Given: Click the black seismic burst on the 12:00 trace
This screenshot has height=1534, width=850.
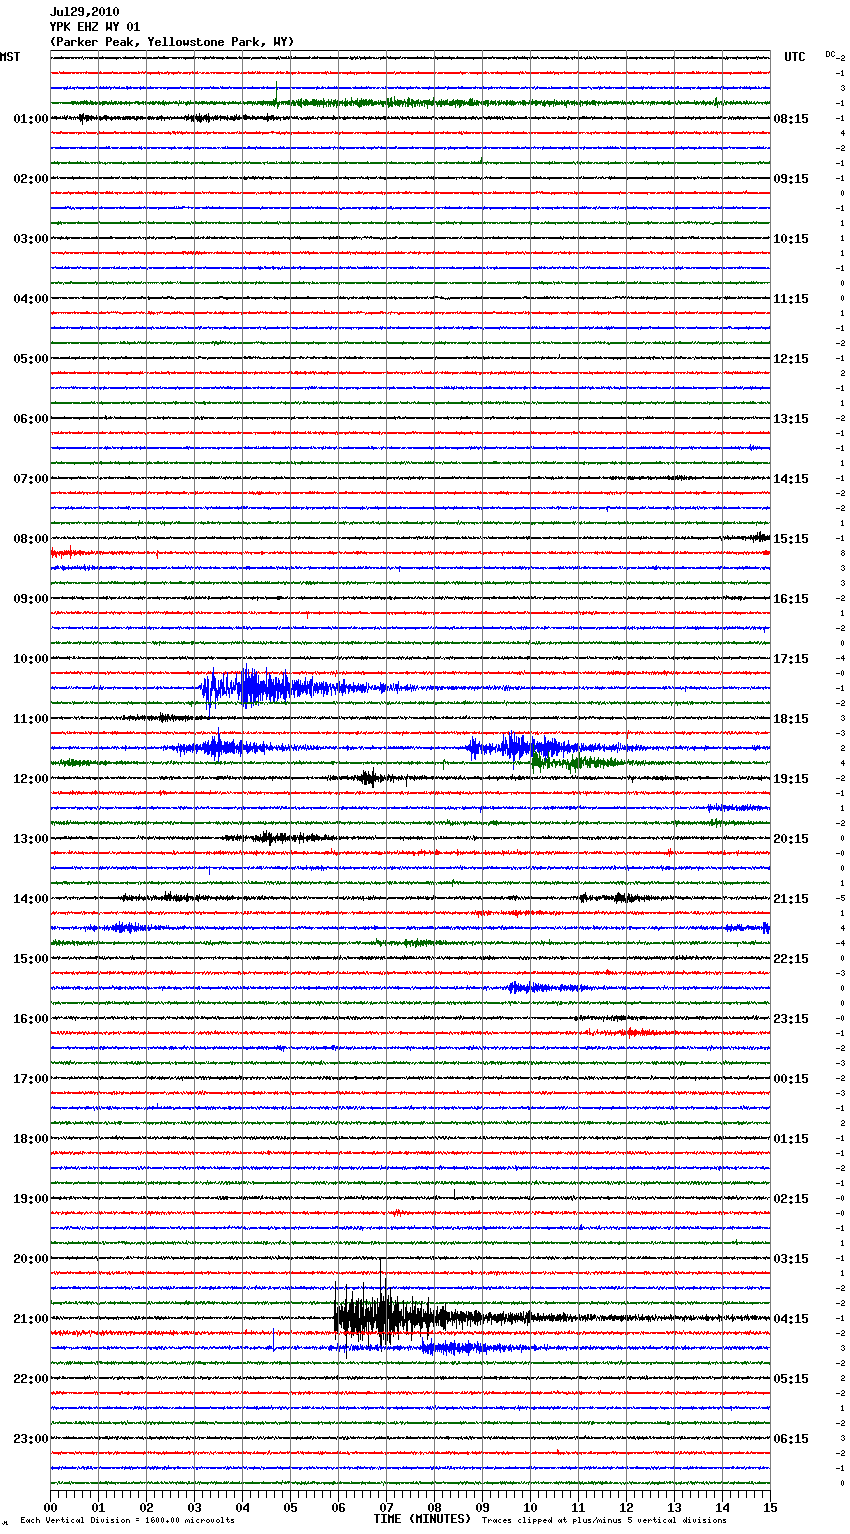Looking at the screenshot, I should pyautogui.click(x=372, y=778).
